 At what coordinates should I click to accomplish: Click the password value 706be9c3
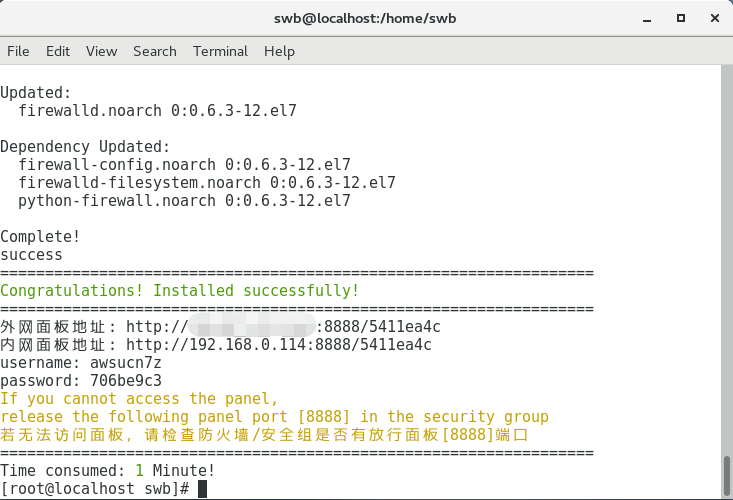(126, 381)
